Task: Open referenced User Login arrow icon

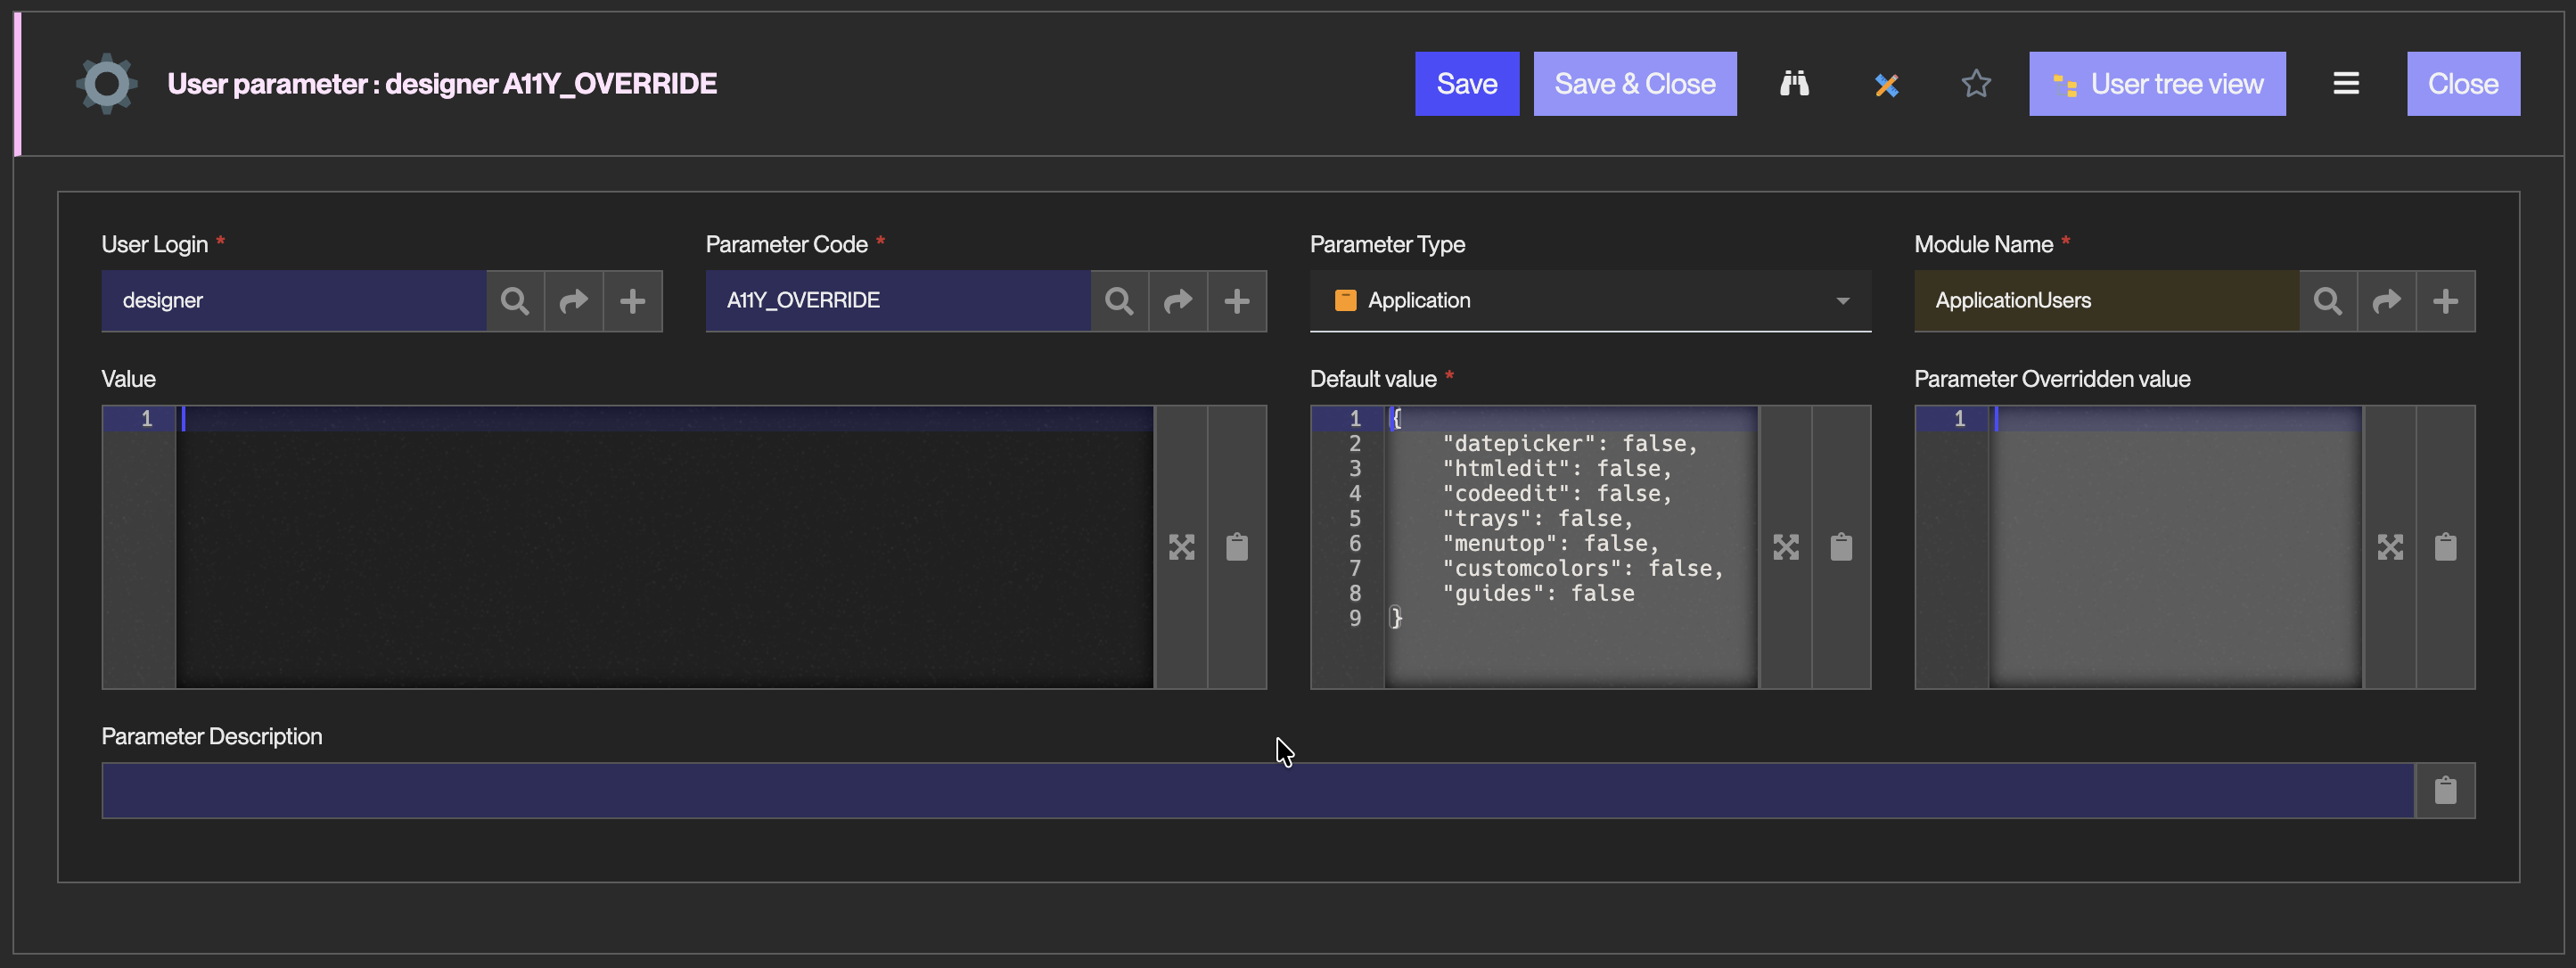Action: point(574,301)
